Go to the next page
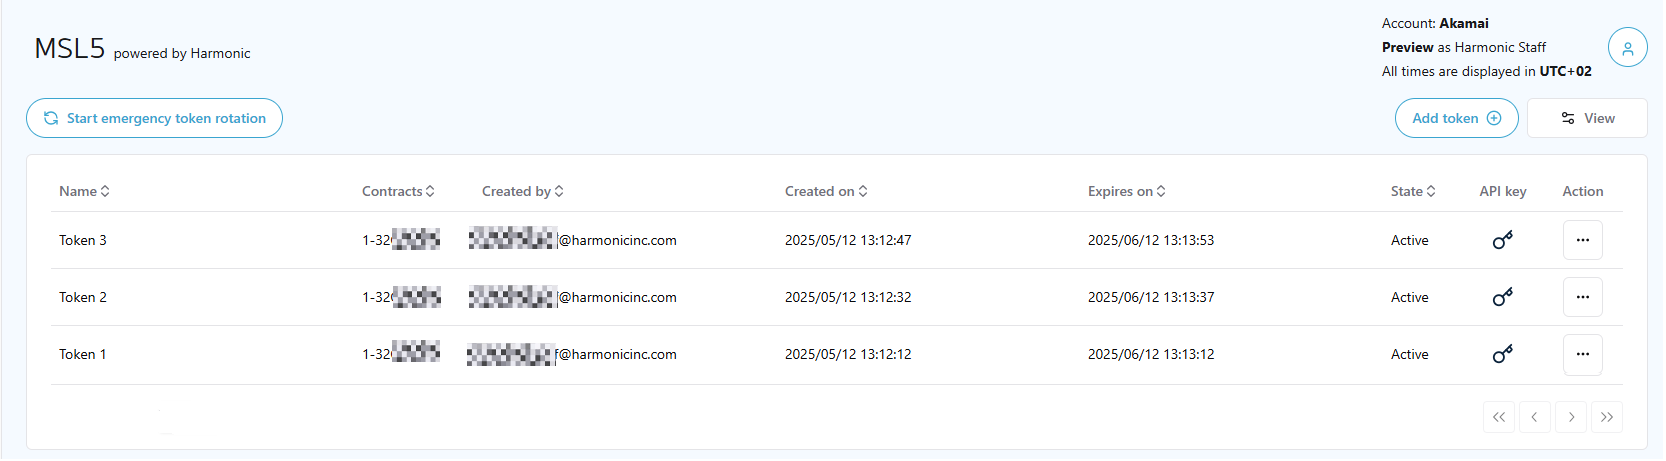This screenshot has height=461, width=1666. pos(1571,417)
